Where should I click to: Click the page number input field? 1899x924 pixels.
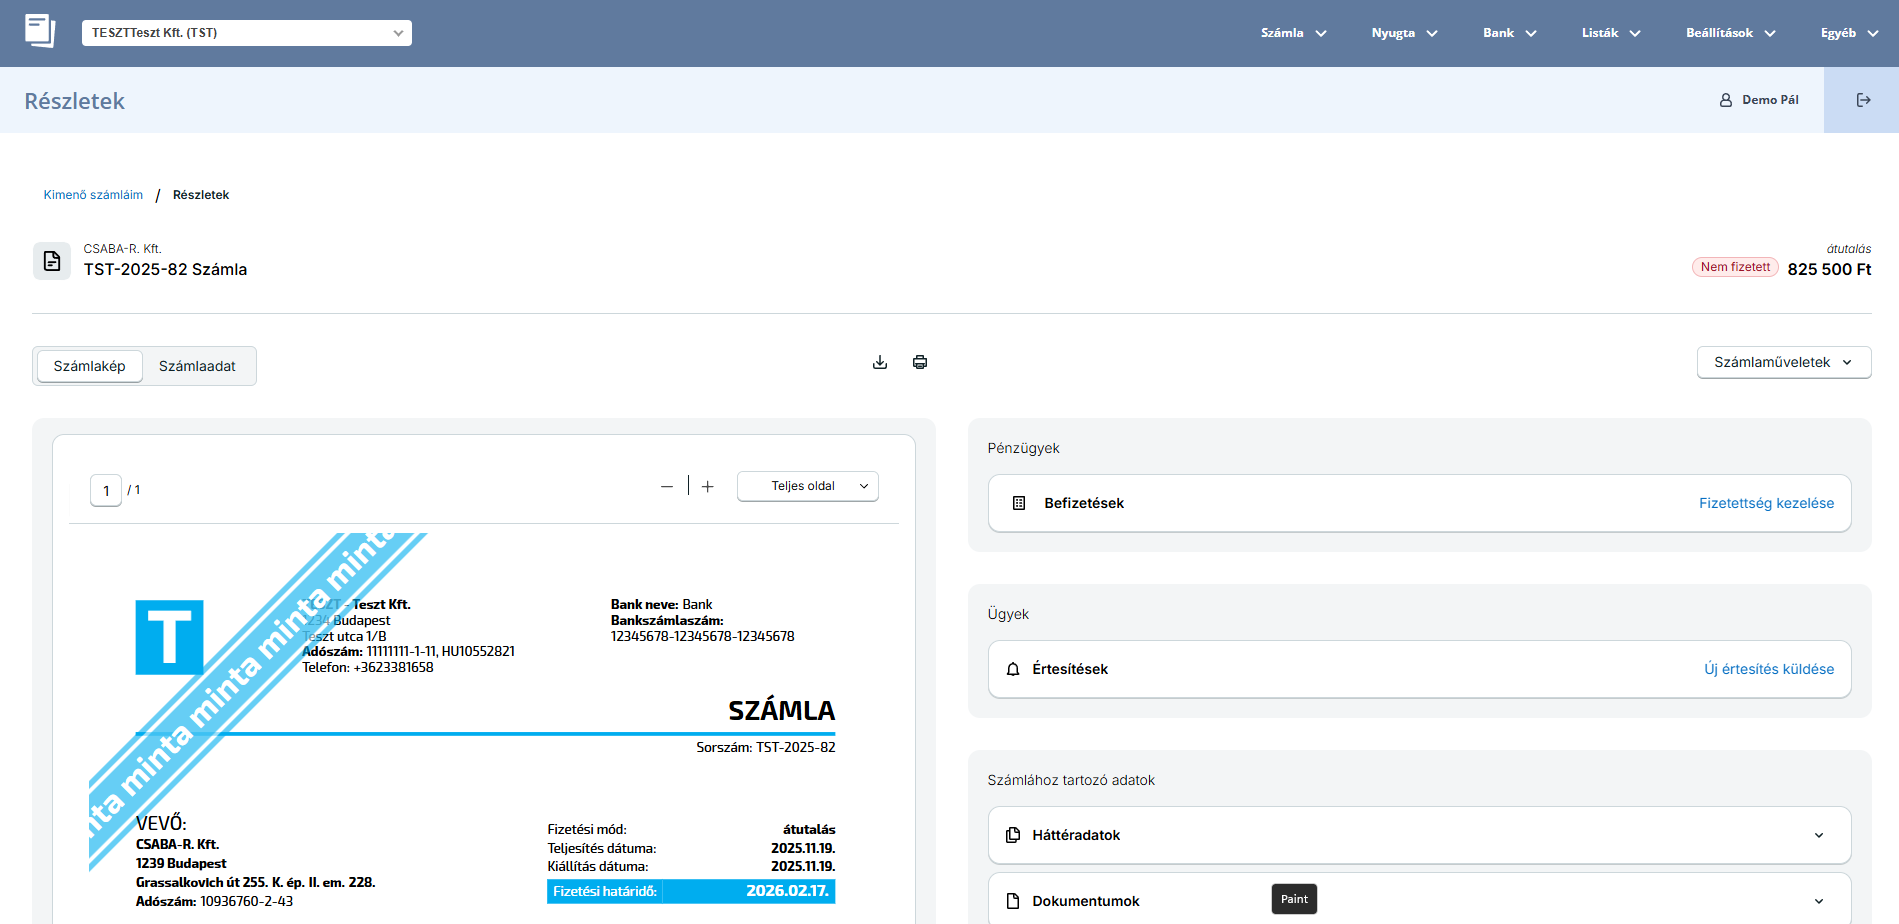pyautogui.click(x=106, y=491)
